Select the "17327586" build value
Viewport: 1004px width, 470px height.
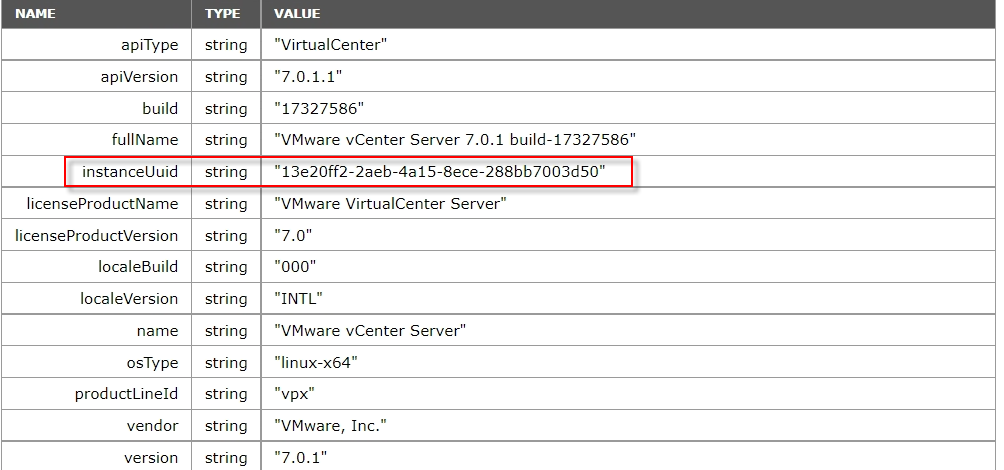click(x=319, y=108)
